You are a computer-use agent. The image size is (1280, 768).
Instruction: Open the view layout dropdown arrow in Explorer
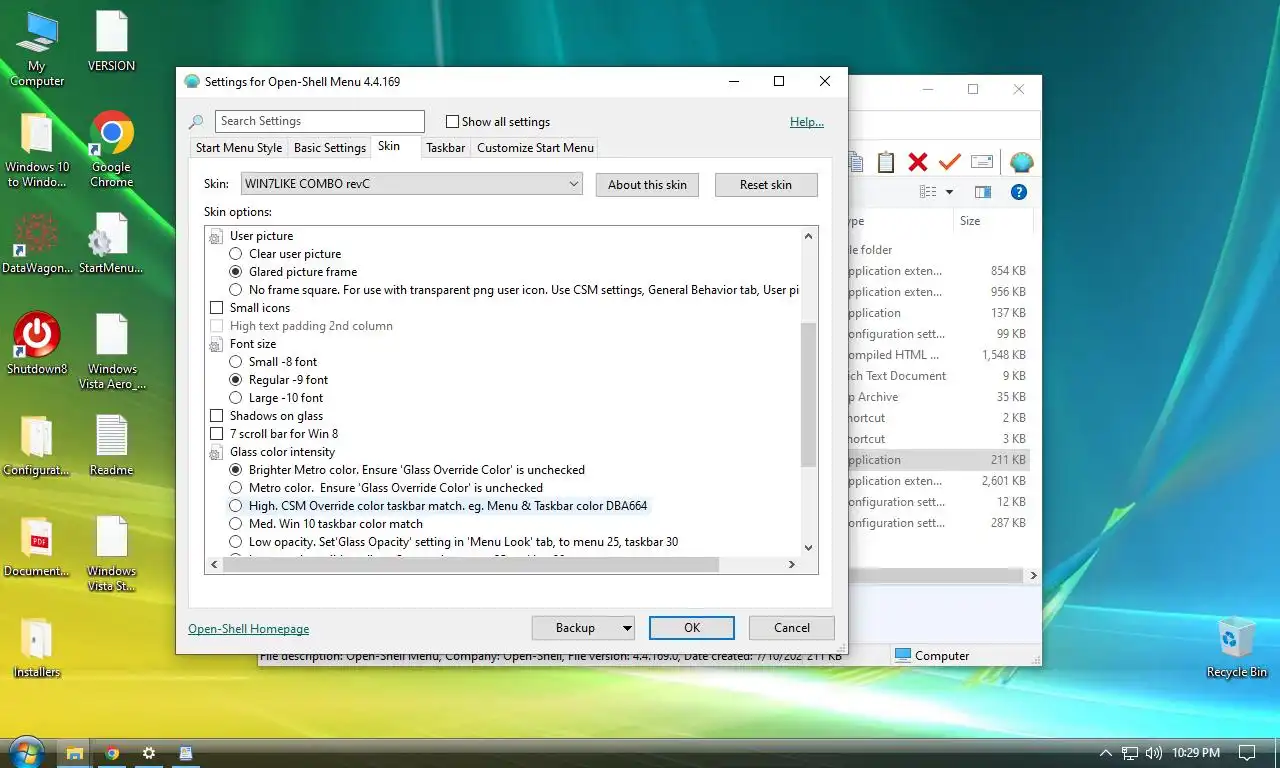point(949,192)
